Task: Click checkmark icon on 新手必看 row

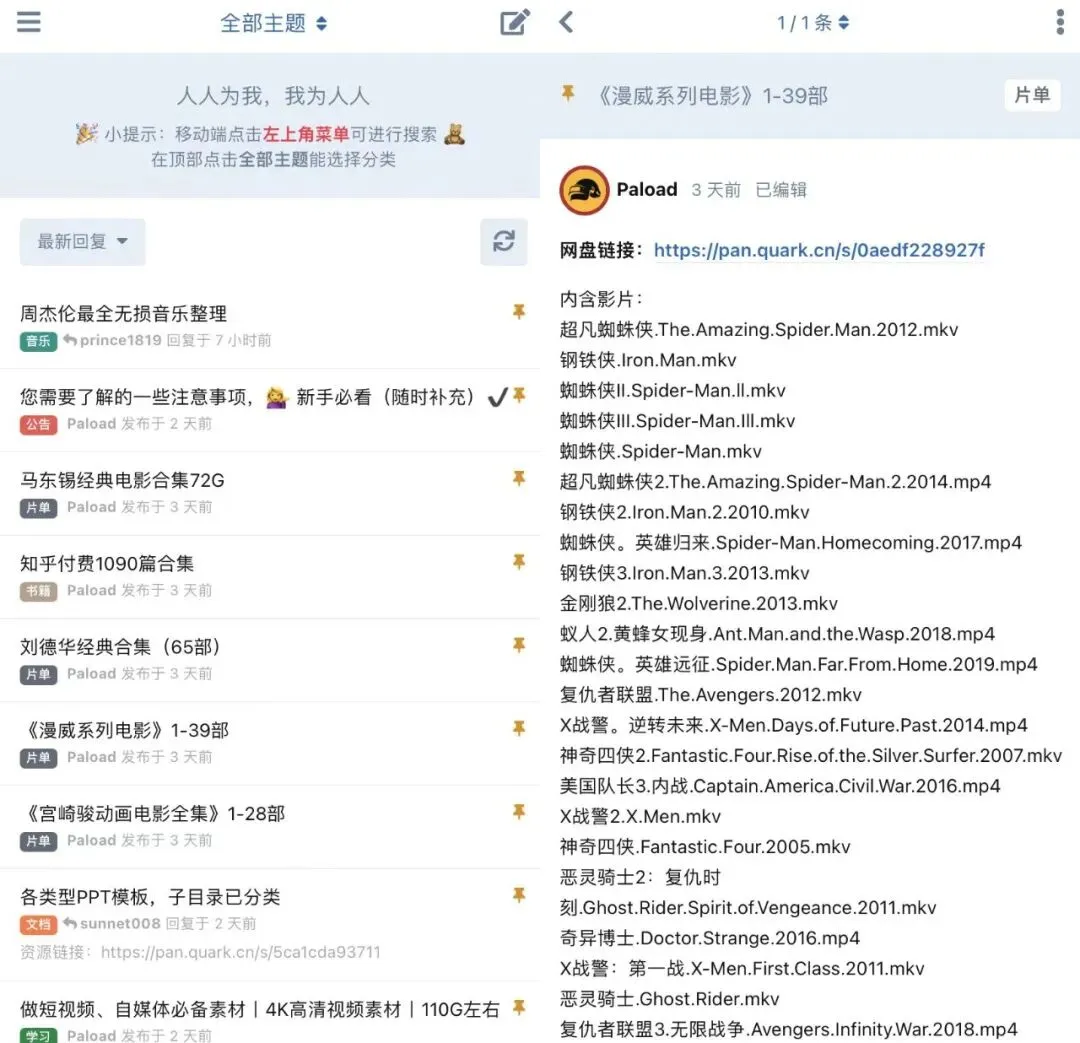Action: 497,397
